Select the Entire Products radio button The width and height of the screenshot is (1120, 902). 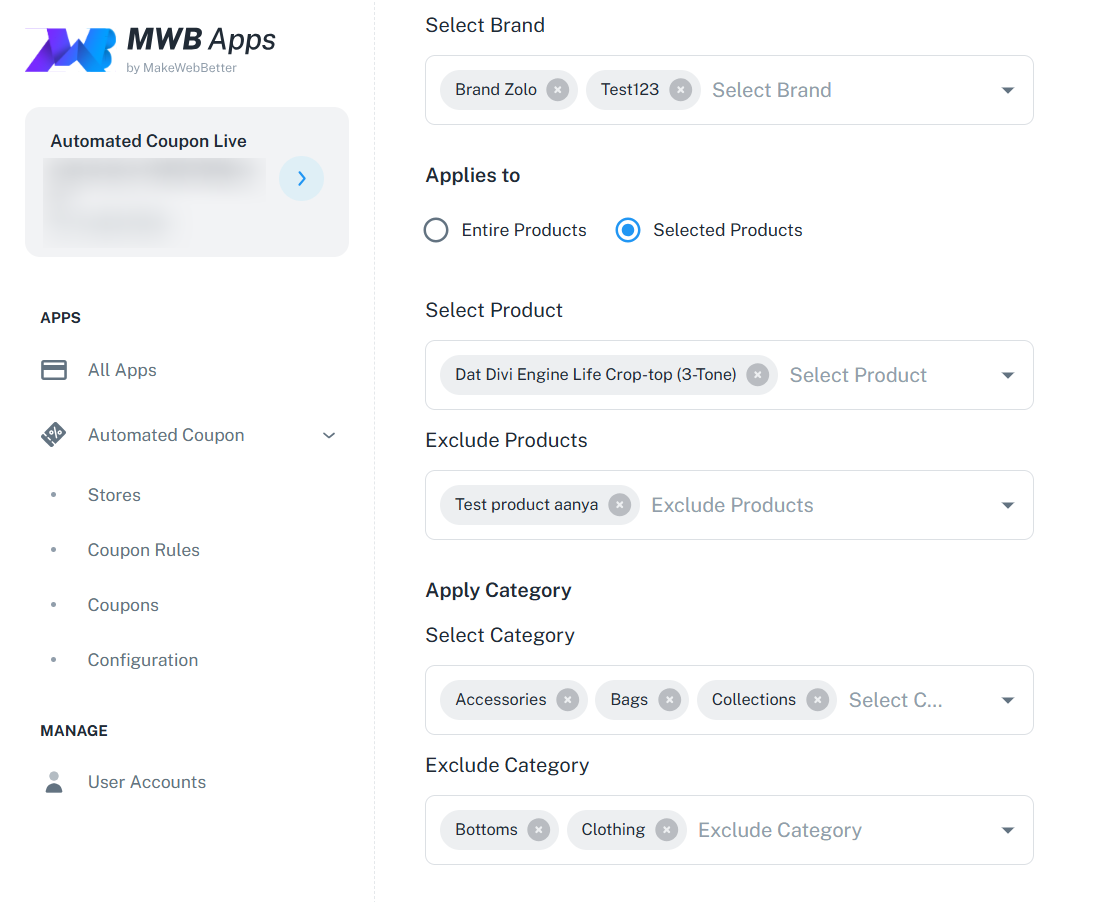pyautogui.click(x=436, y=230)
